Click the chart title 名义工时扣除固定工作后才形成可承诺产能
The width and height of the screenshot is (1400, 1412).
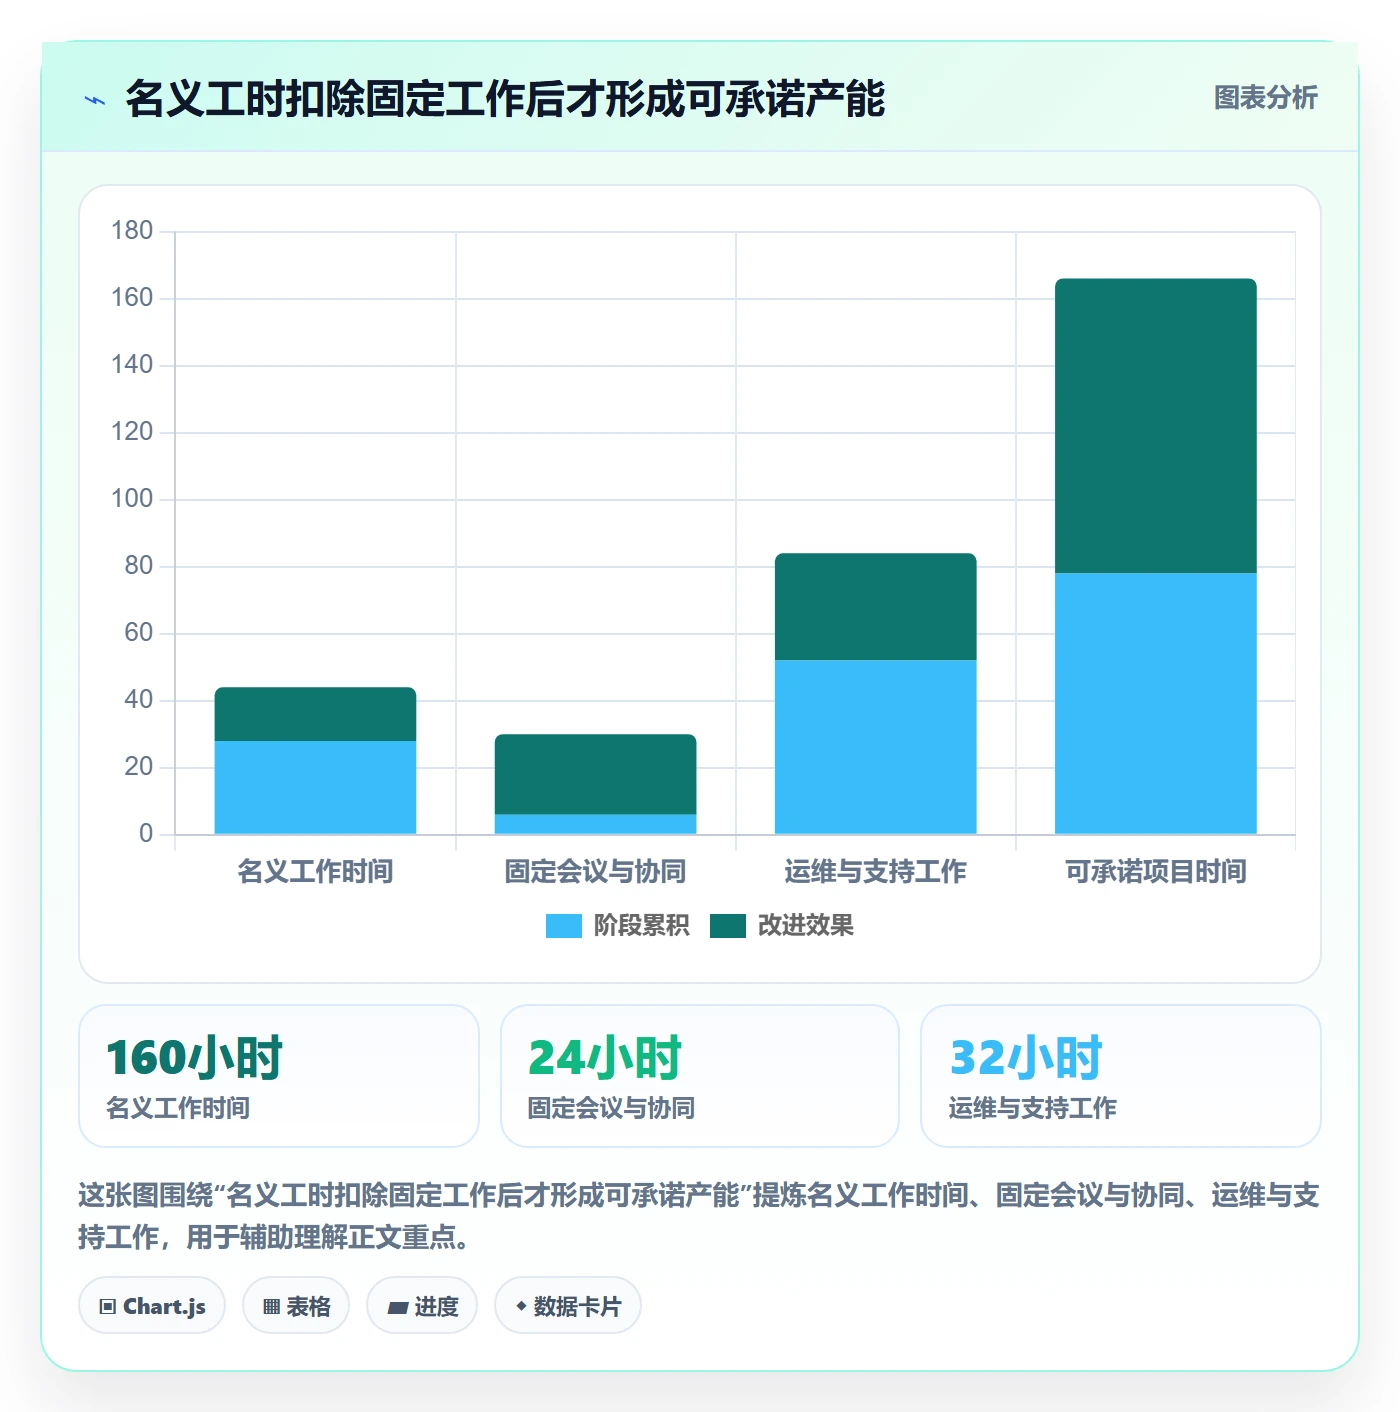click(x=505, y=99)
